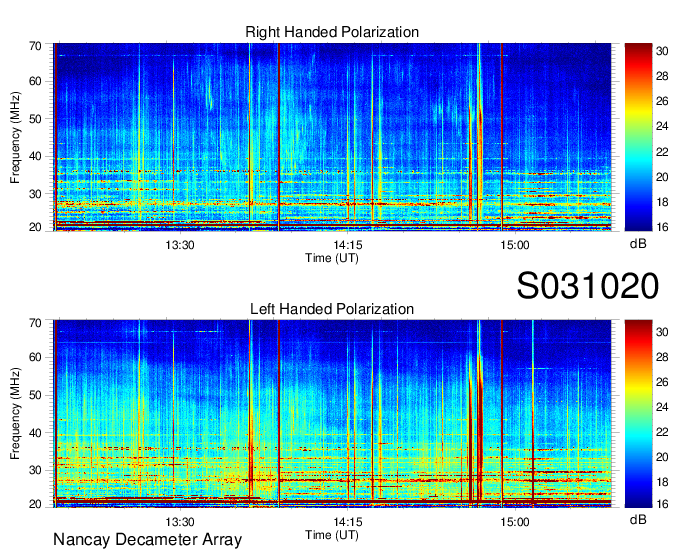Click the 15:00 tick on left-handed plot
Viewport: 680px width, 552px height.
pos(515,522)
